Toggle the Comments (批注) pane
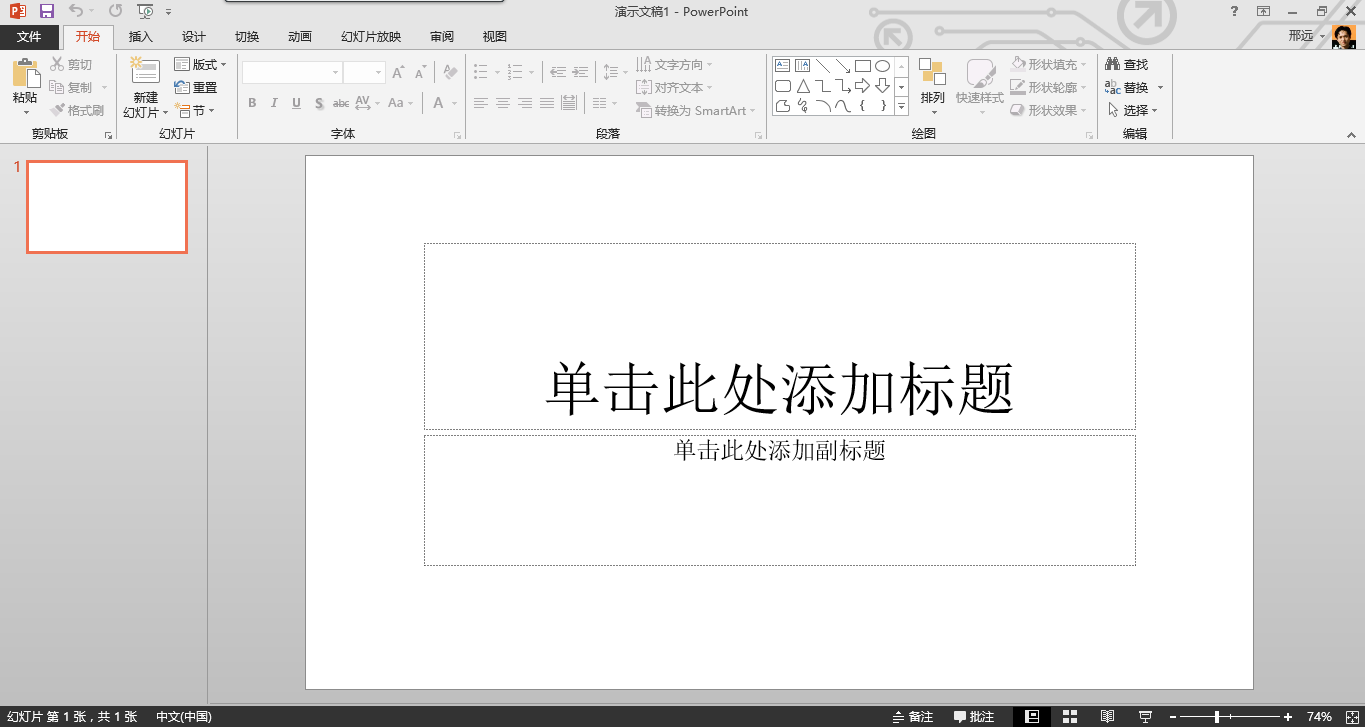This screenshot has width=1365, height=727. pos(974,716)
